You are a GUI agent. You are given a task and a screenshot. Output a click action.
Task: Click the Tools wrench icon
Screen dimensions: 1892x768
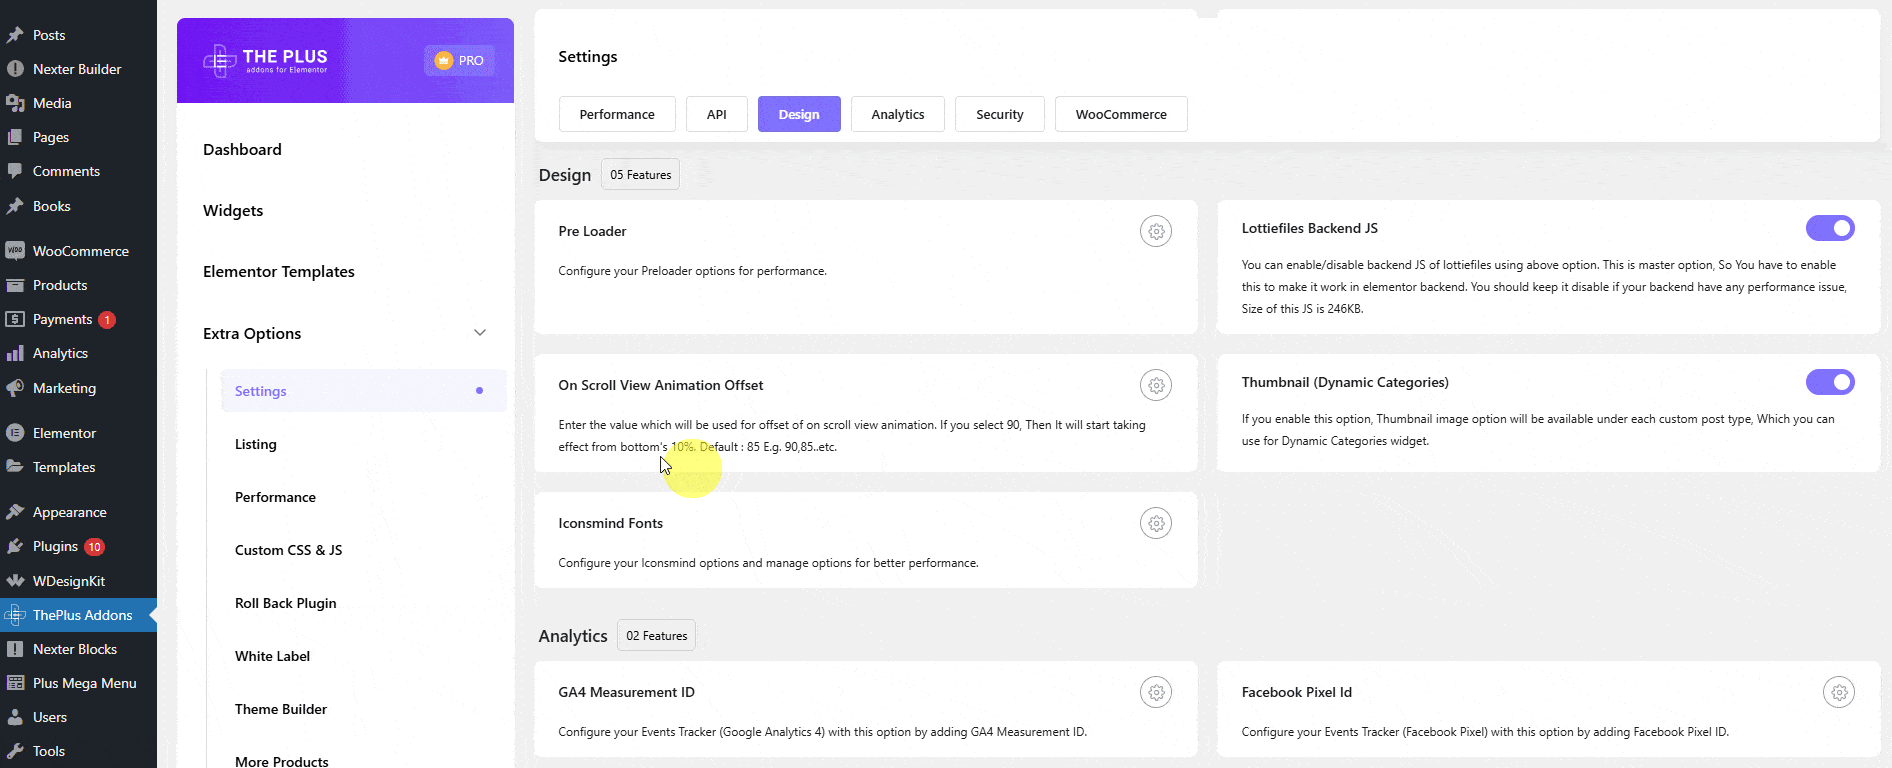point(15,751)
